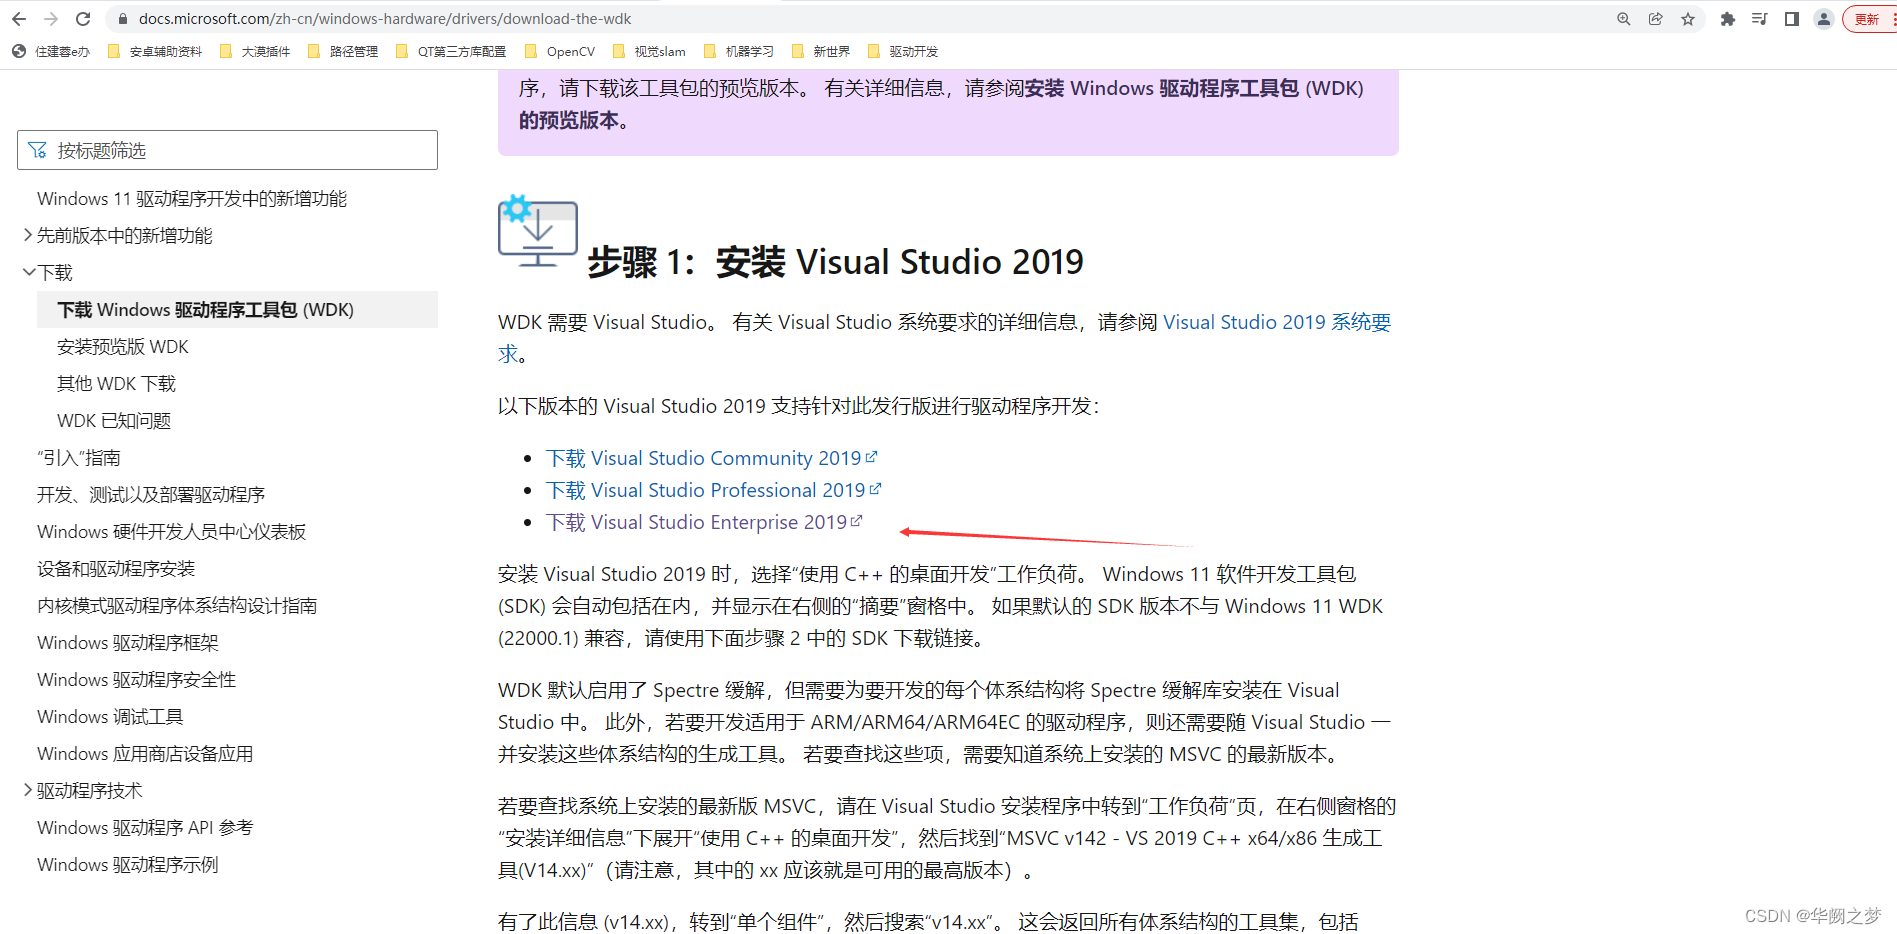This screenshot has height=934, width=1897.
Task: Click the address bar URL
Action: coord(385,19)
